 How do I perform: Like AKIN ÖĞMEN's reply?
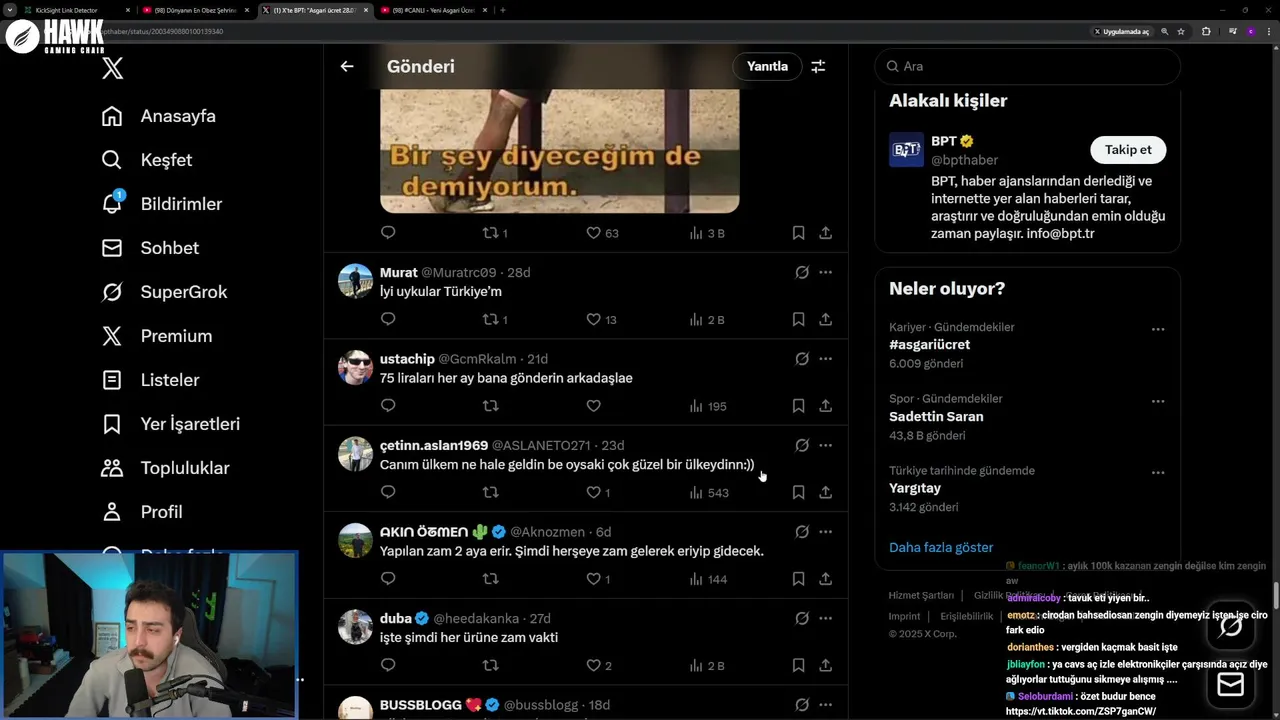point(593,579)
